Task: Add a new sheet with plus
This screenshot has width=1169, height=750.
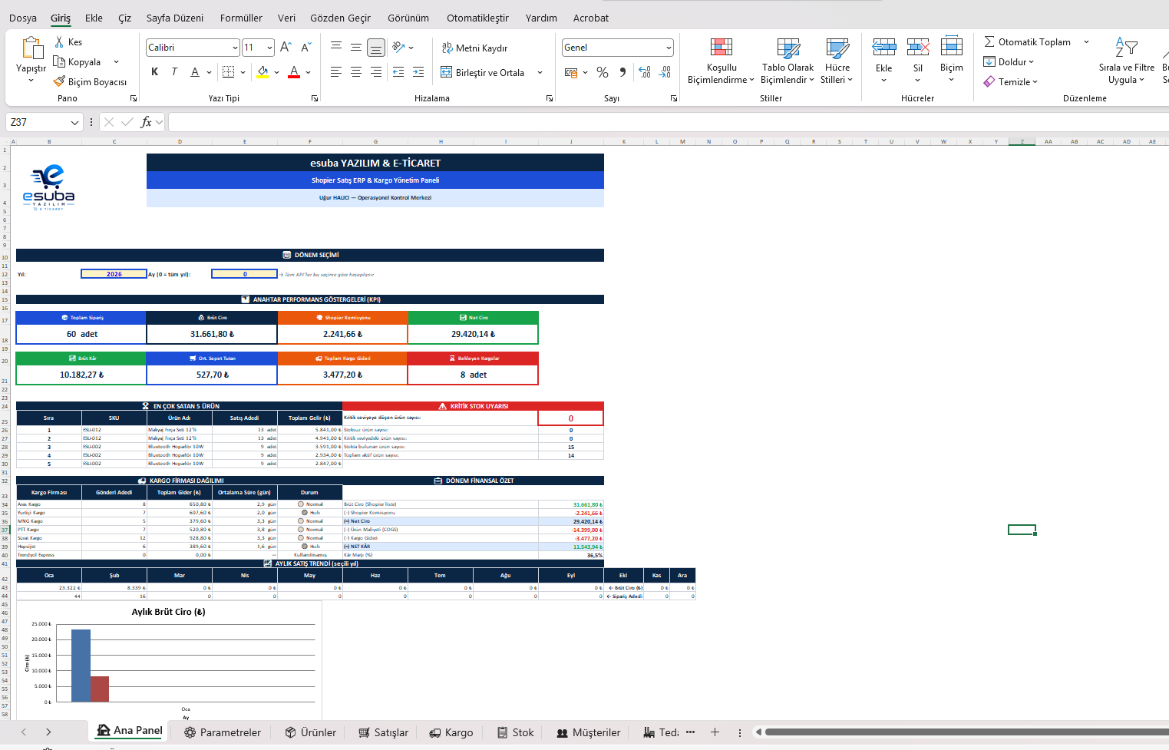Action: point(714,732)
